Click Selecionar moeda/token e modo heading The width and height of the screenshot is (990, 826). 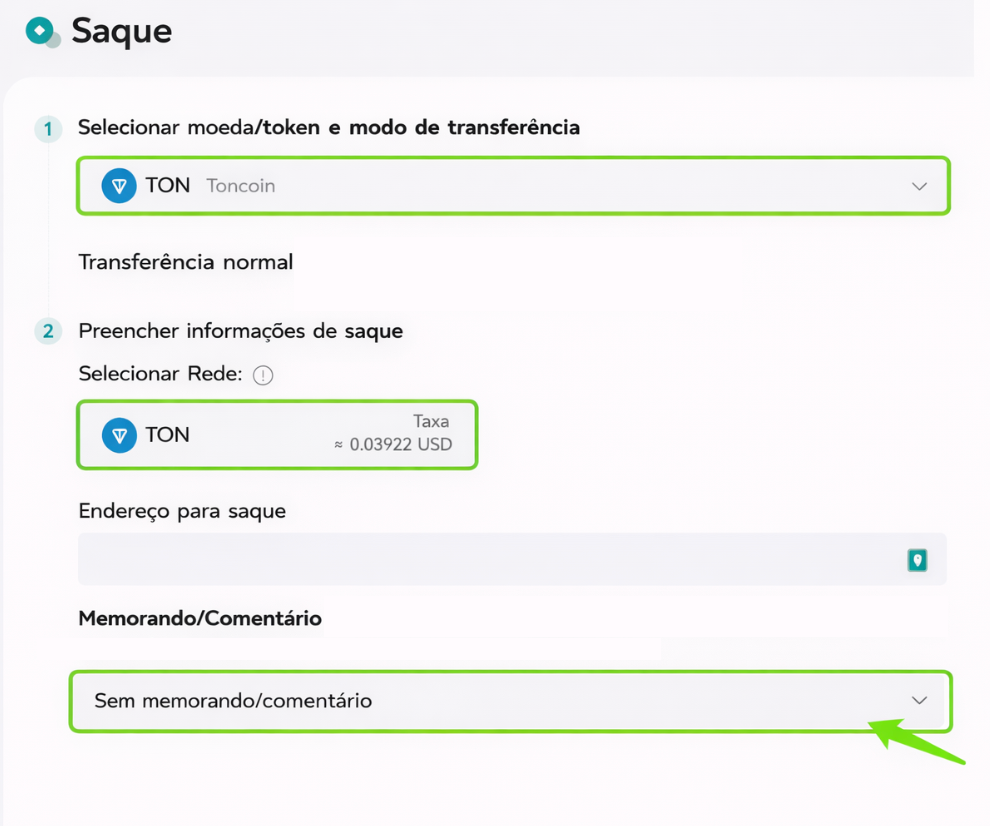tap(329, 128)
